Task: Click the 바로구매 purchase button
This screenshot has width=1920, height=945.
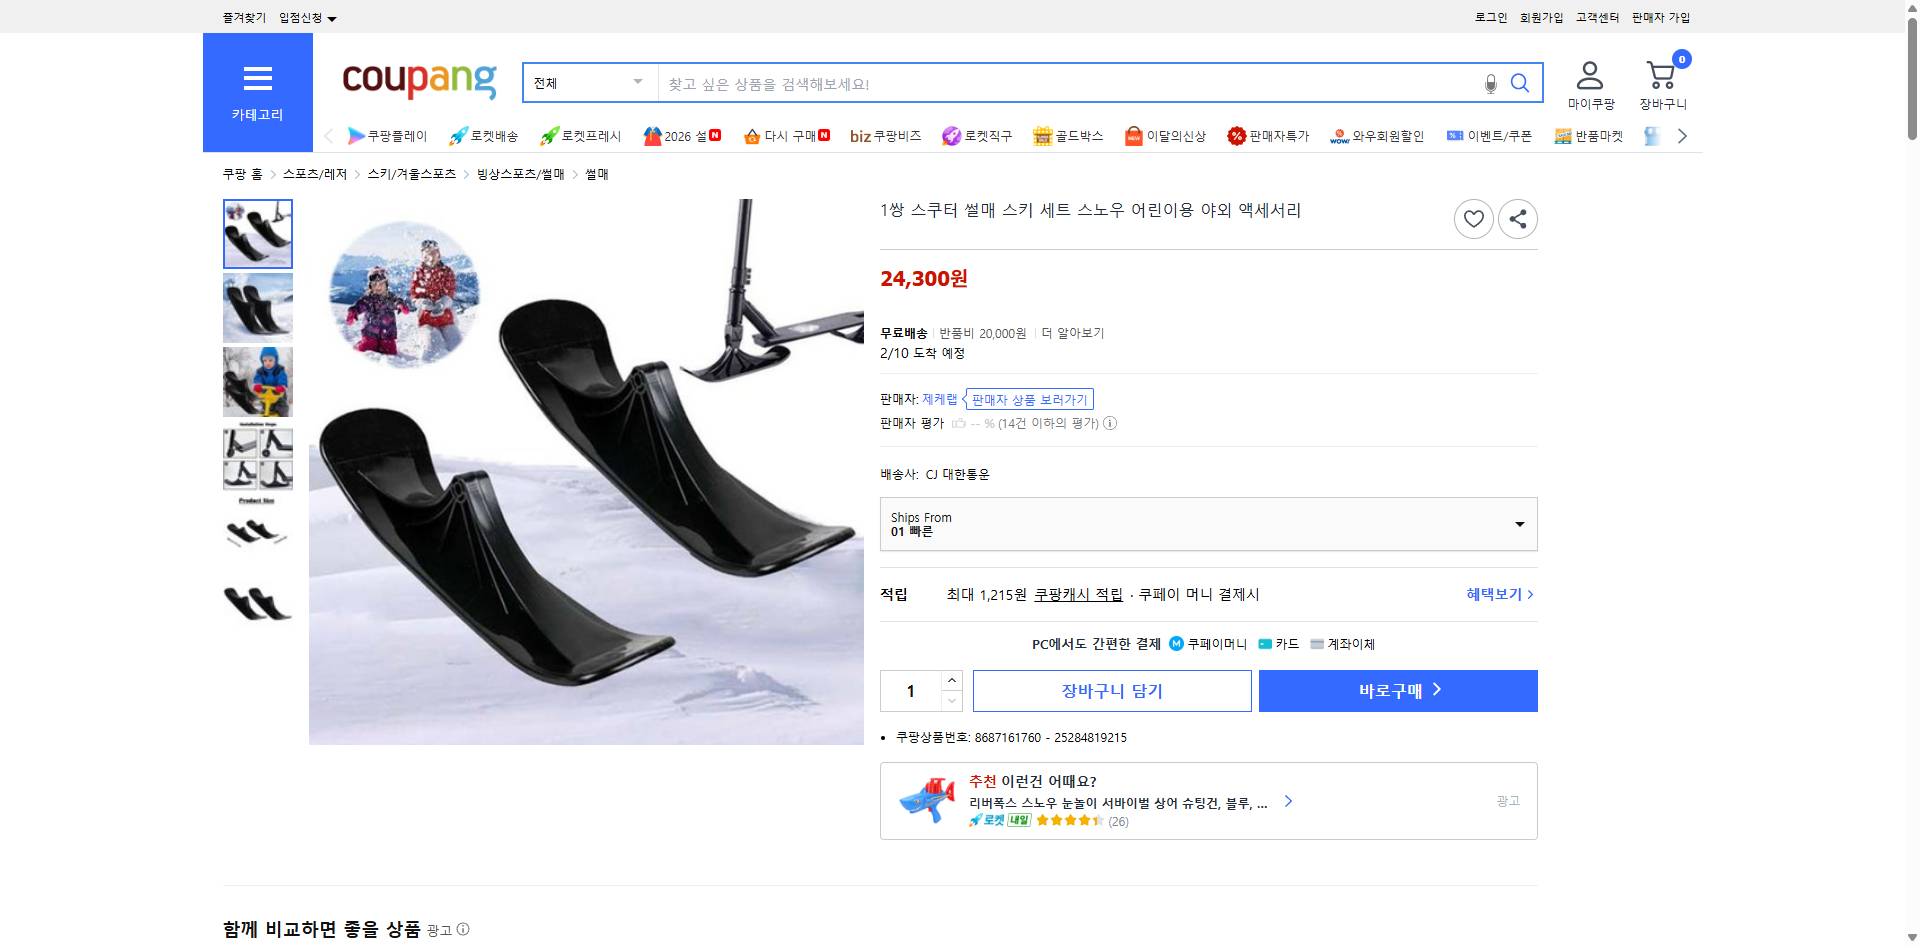Action: (x=1397, y=690)
